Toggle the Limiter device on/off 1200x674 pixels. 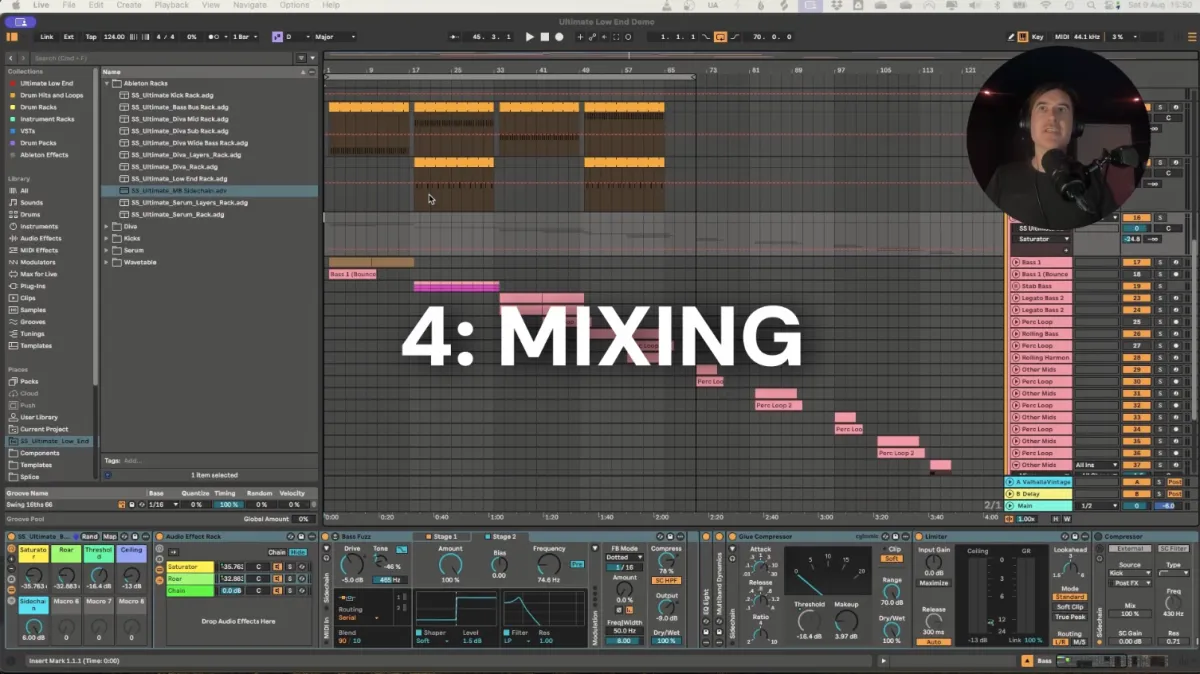click(x=919, y=537)
